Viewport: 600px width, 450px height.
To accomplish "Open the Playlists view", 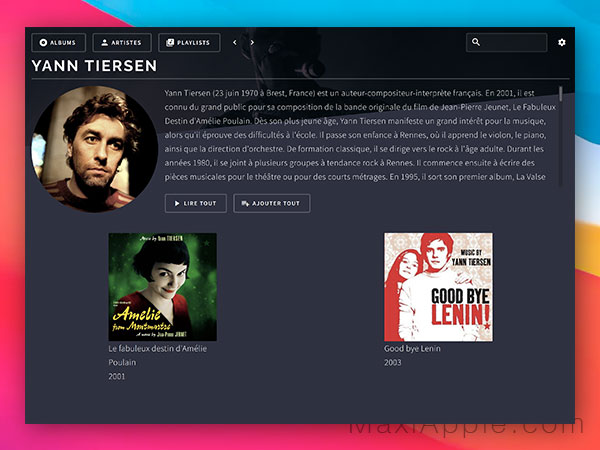I will (x=189, y=42).
